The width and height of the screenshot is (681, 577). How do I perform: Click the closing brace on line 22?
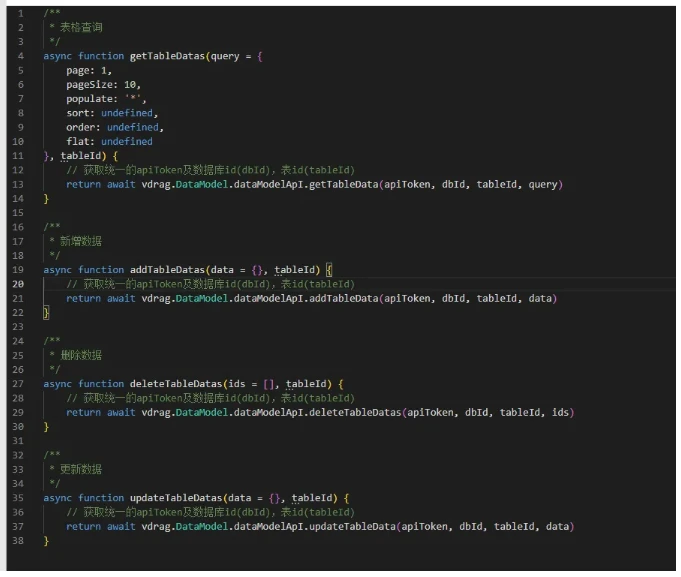(x=46, y=313)
